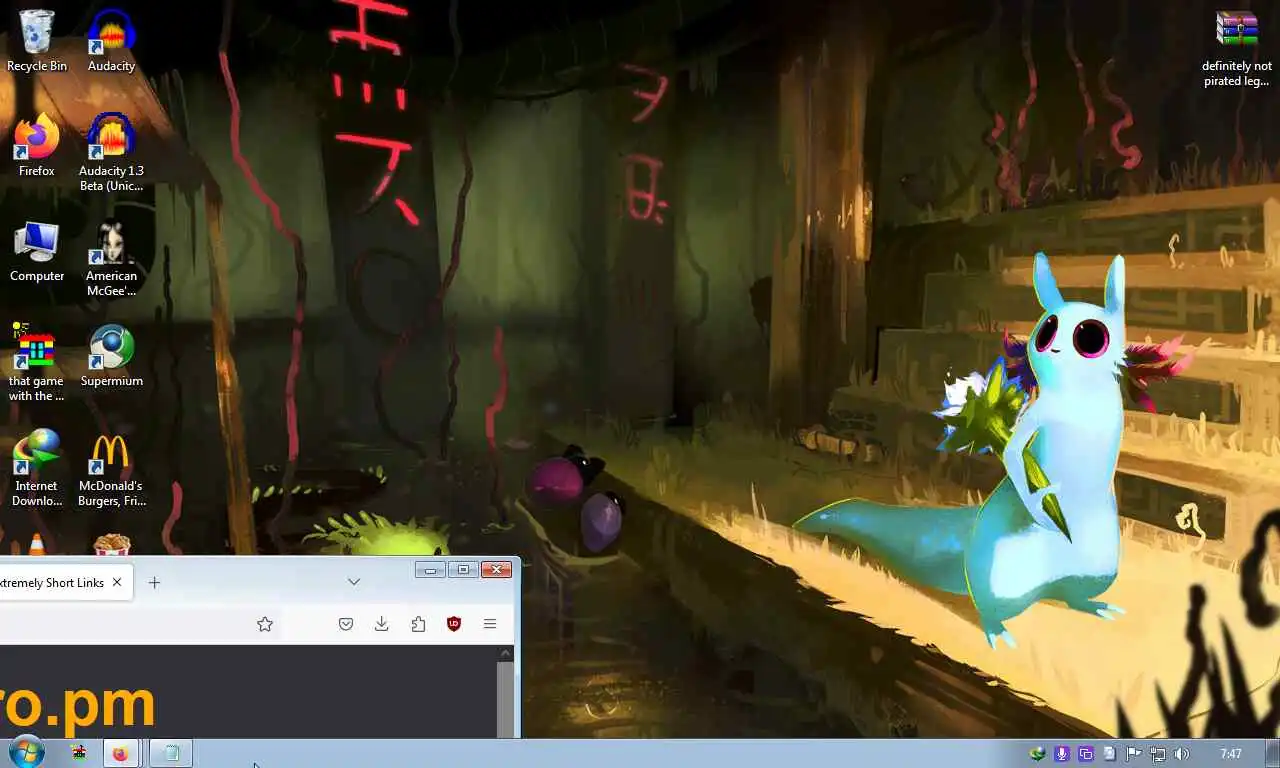The image size is (1280, 768).
Task: Maximize the Firefox window
Action: (463, 570)
